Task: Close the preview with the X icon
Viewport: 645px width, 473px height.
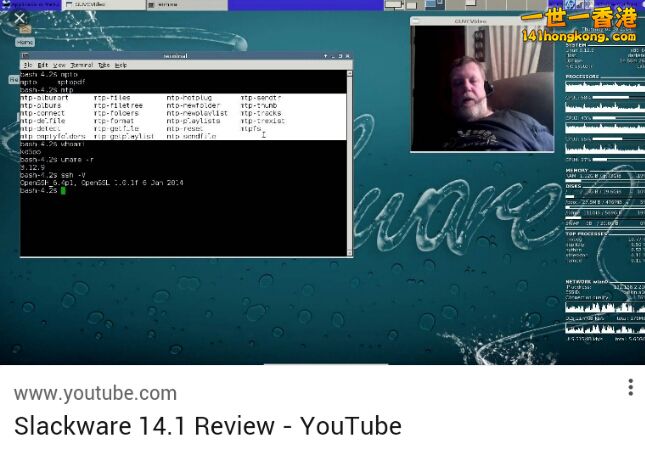Action: point(19,18)
